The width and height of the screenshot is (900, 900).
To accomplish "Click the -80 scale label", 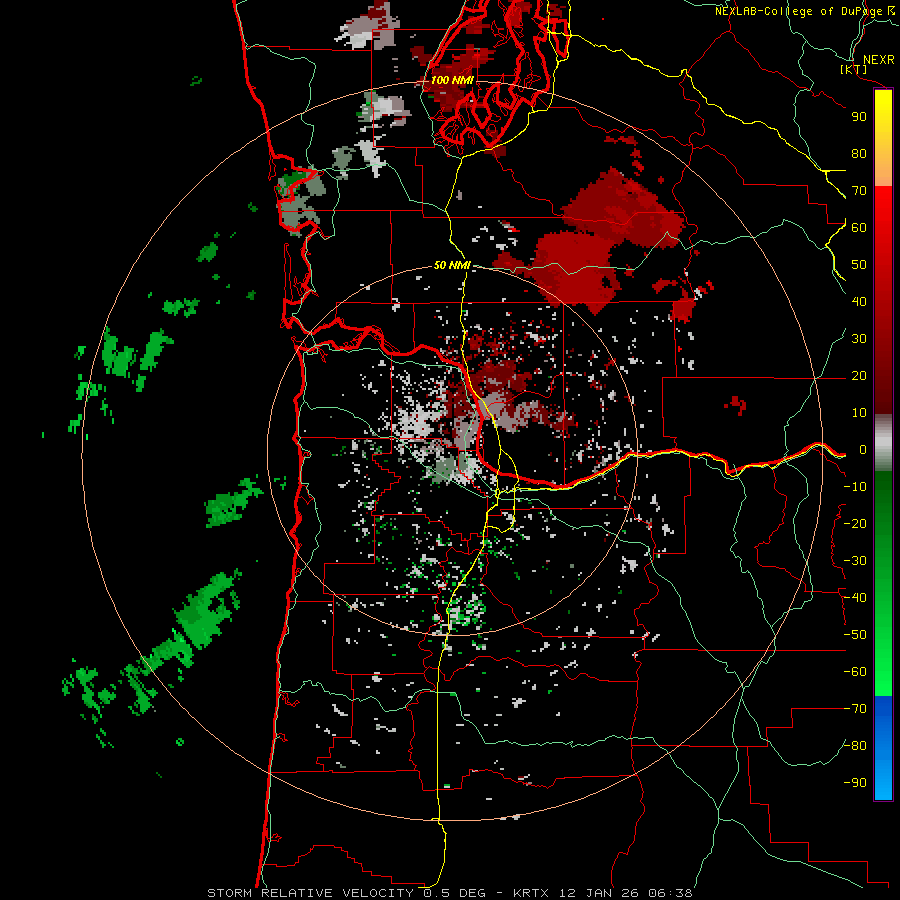I will point(855,746).
